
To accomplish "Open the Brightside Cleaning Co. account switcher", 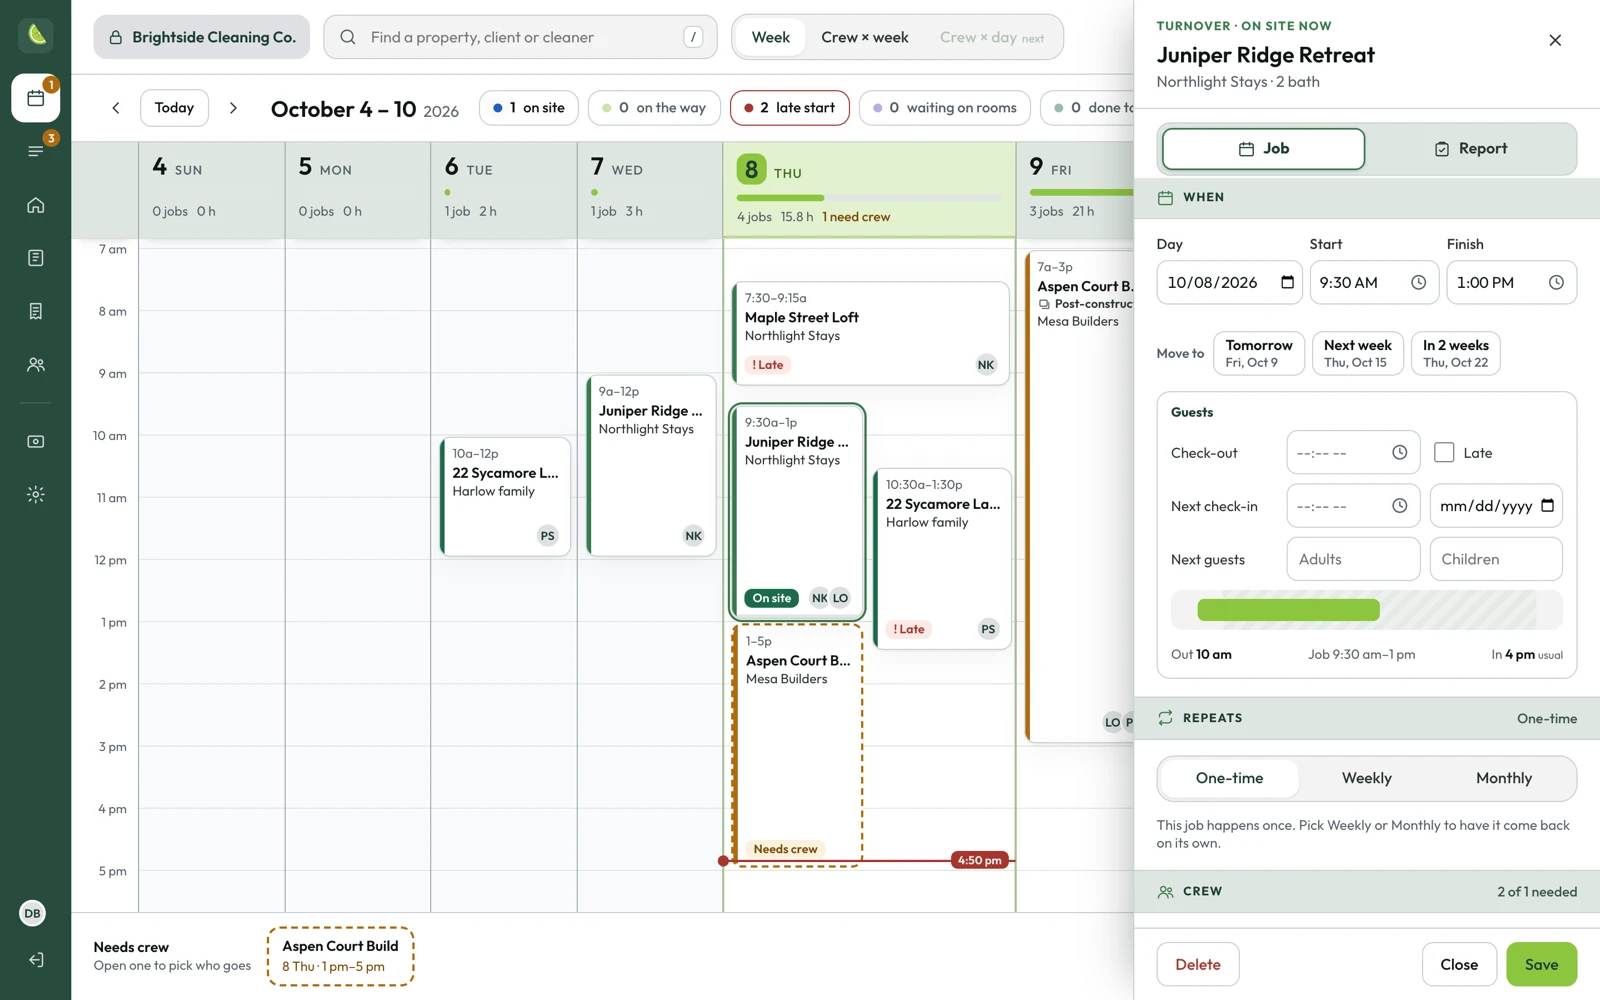I will click(202, 37).
